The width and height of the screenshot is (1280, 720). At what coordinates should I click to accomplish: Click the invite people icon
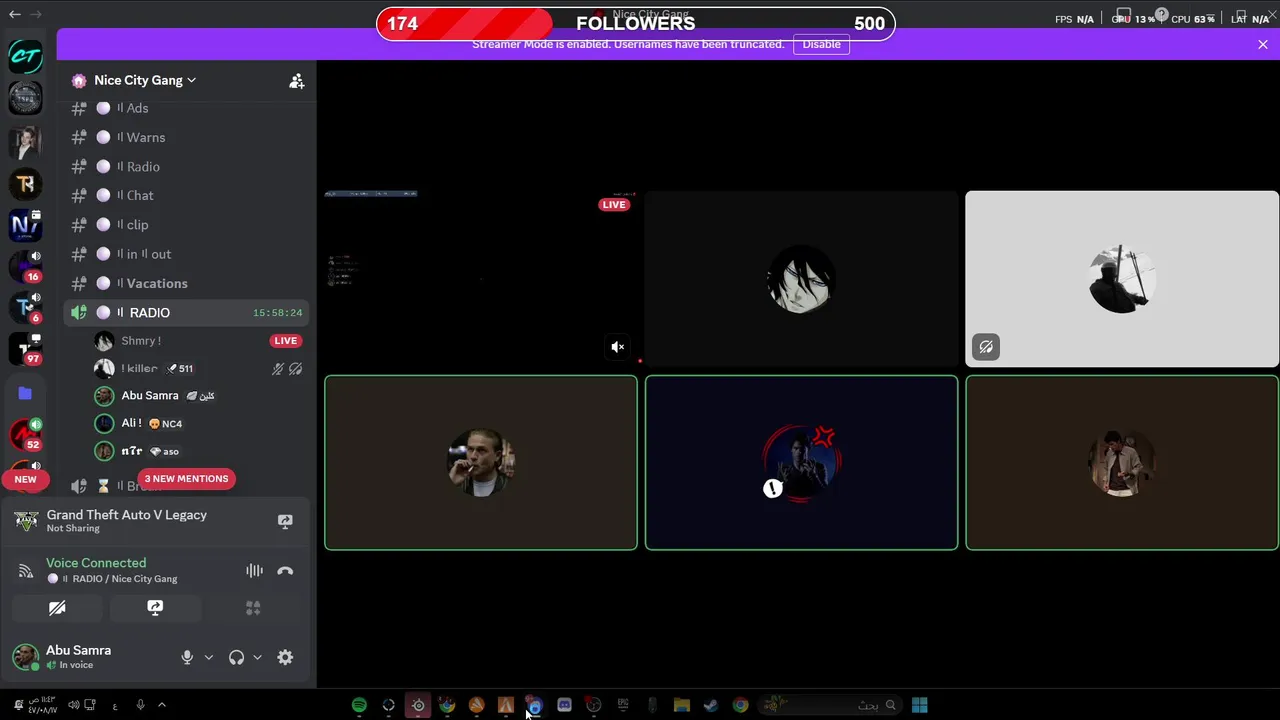(x=296, y=81)
